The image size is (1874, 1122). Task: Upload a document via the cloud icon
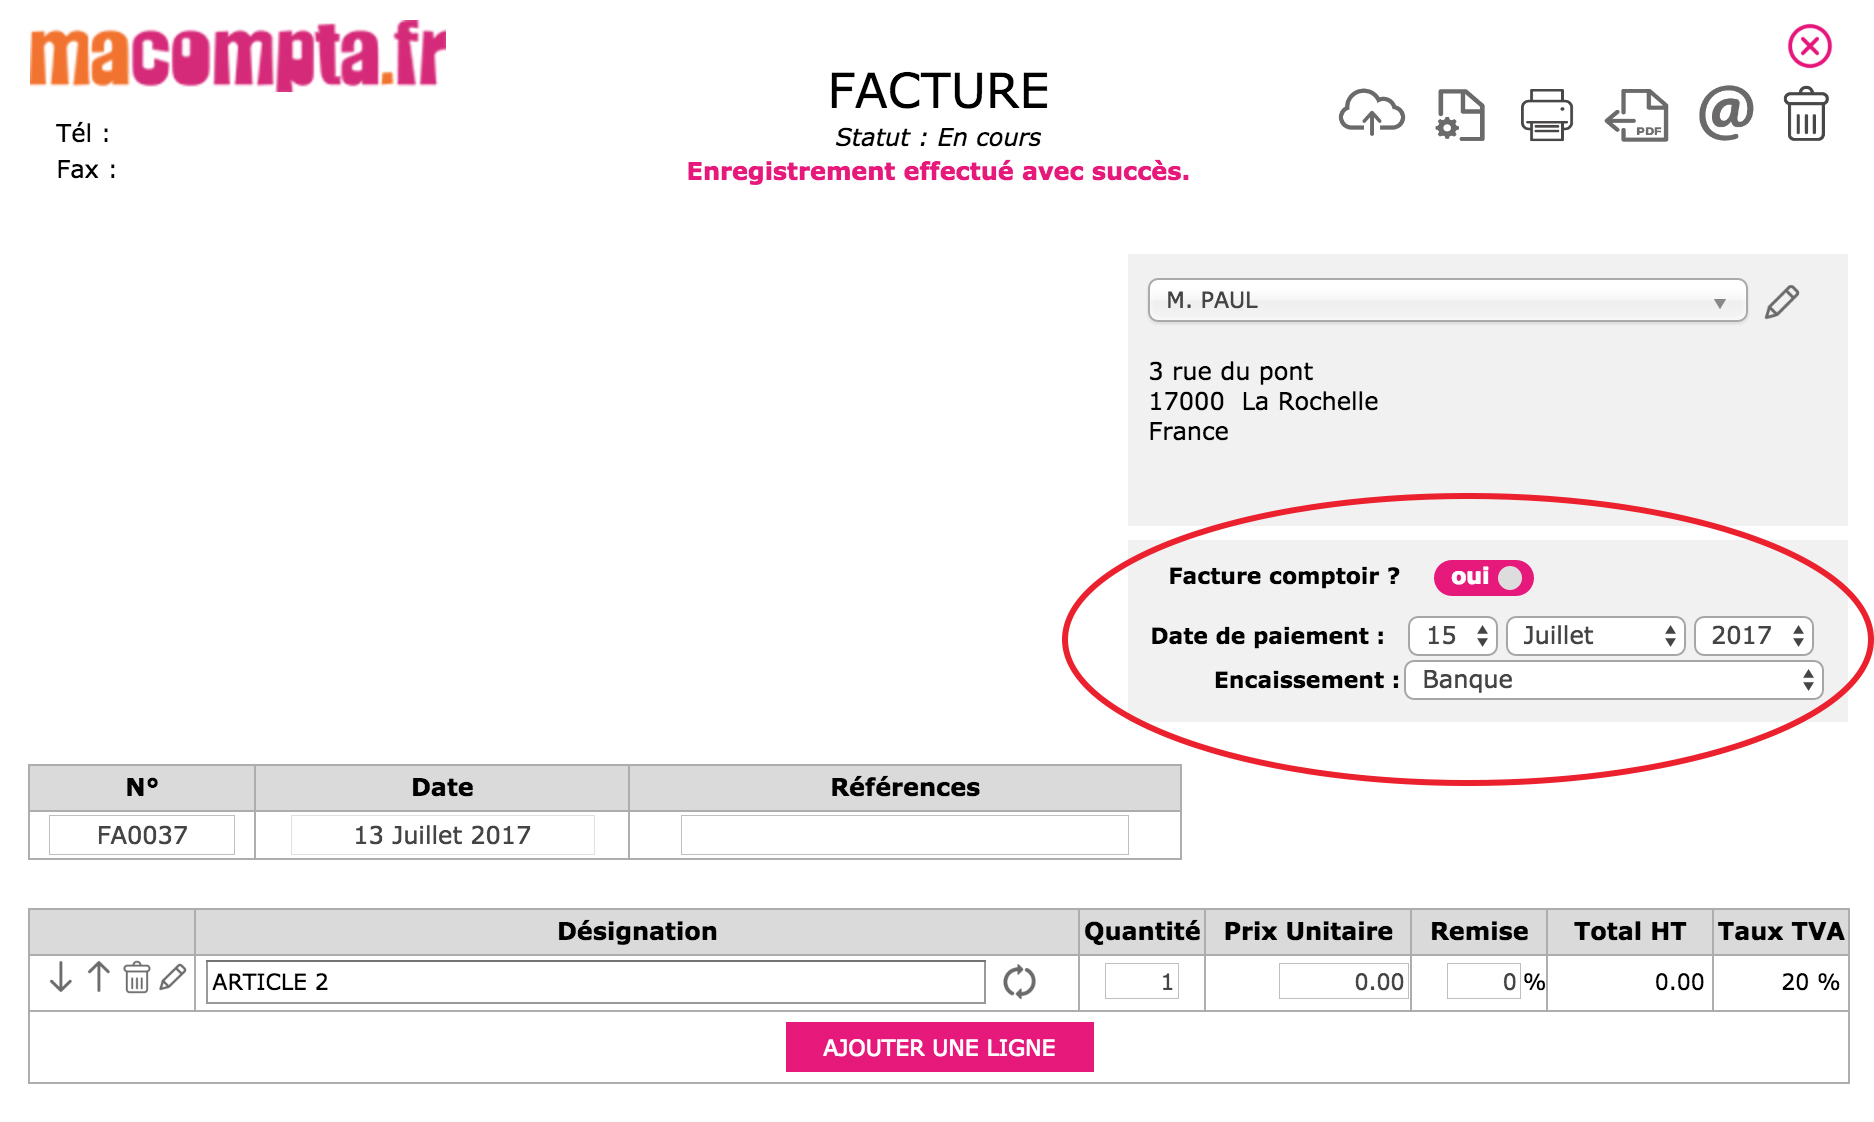[1370, 113]
